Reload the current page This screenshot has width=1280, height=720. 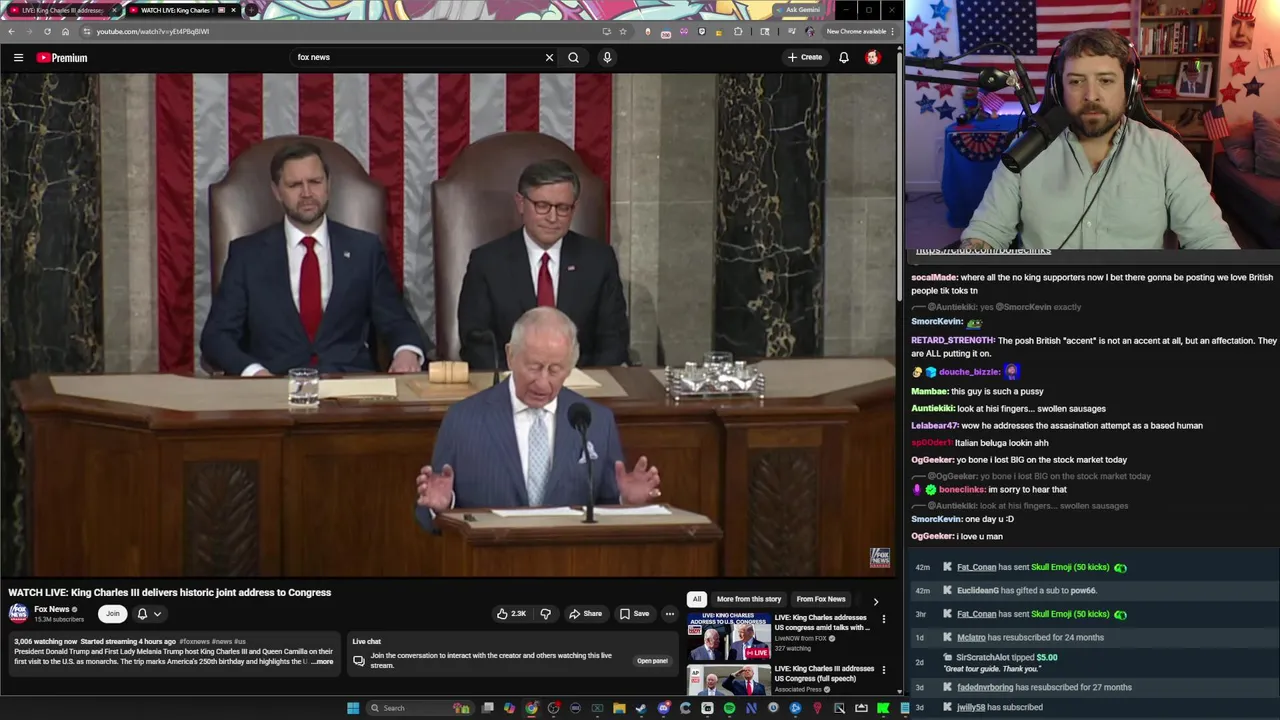point(47,31)
